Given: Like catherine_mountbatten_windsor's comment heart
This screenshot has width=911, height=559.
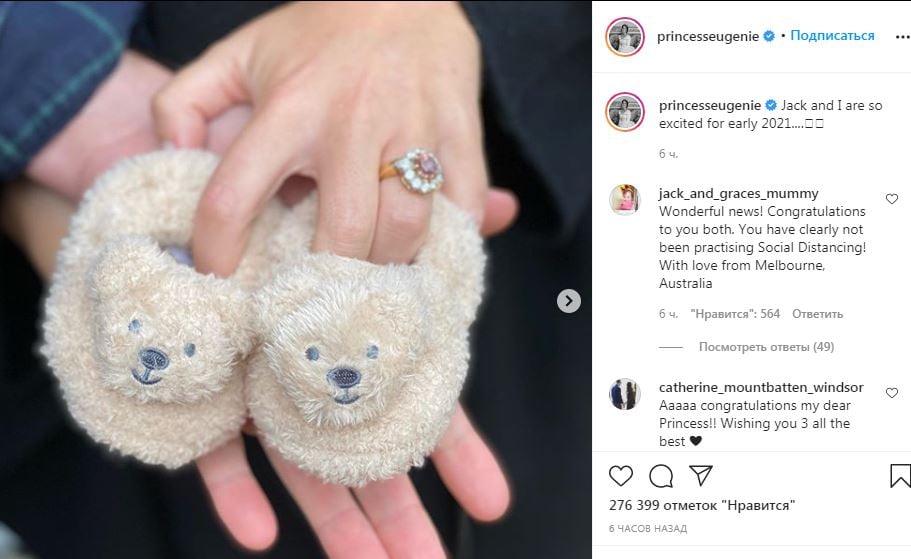Looking at the screenshot, I should pos(892,393).
